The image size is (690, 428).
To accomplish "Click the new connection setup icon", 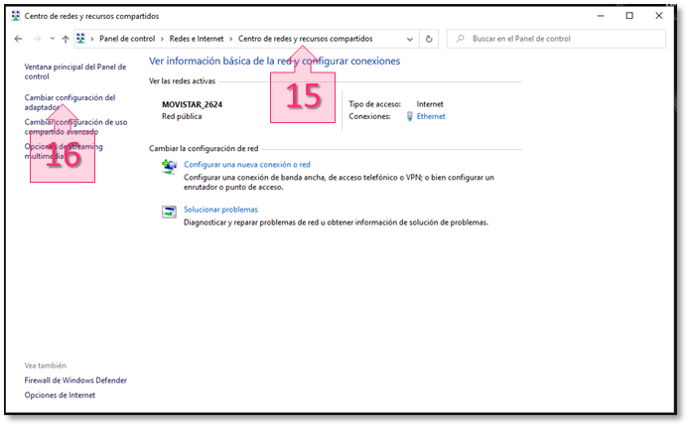I will point(169,167).
